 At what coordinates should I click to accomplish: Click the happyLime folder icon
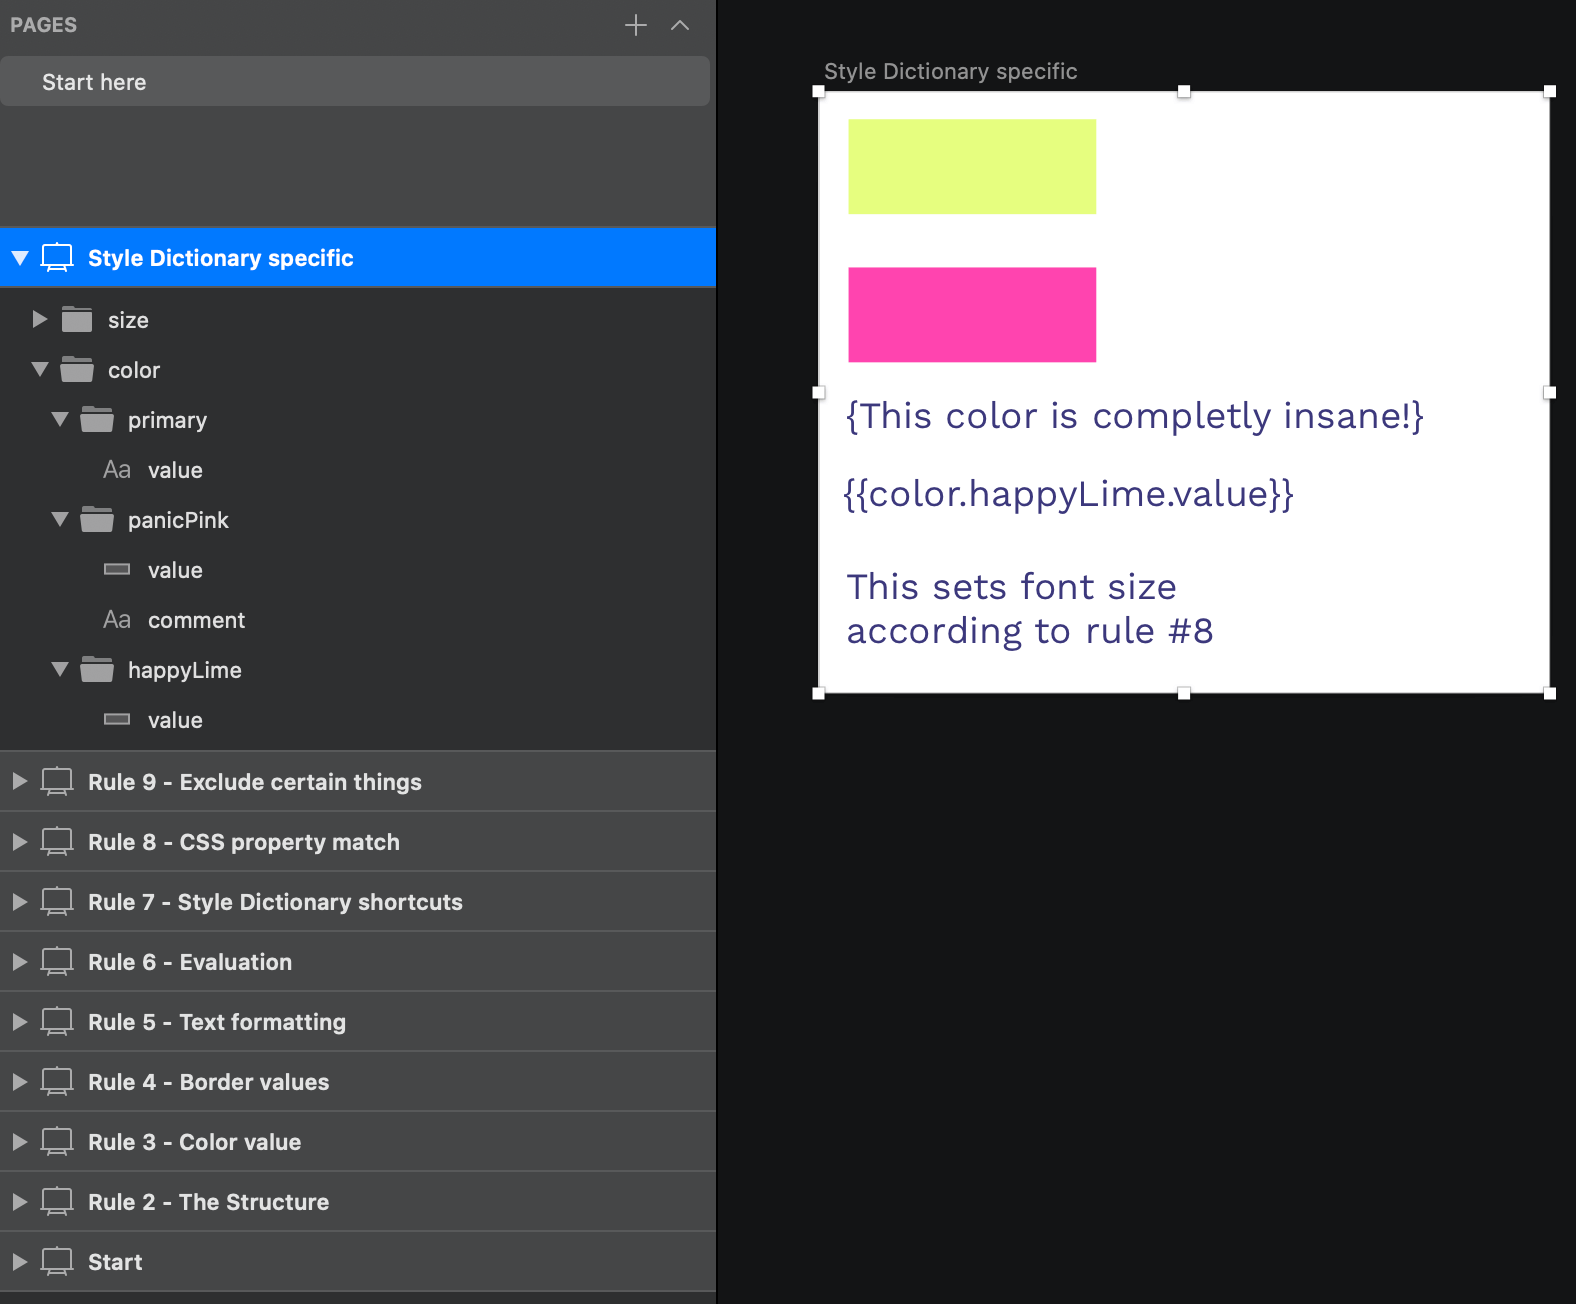pos(97,669)
